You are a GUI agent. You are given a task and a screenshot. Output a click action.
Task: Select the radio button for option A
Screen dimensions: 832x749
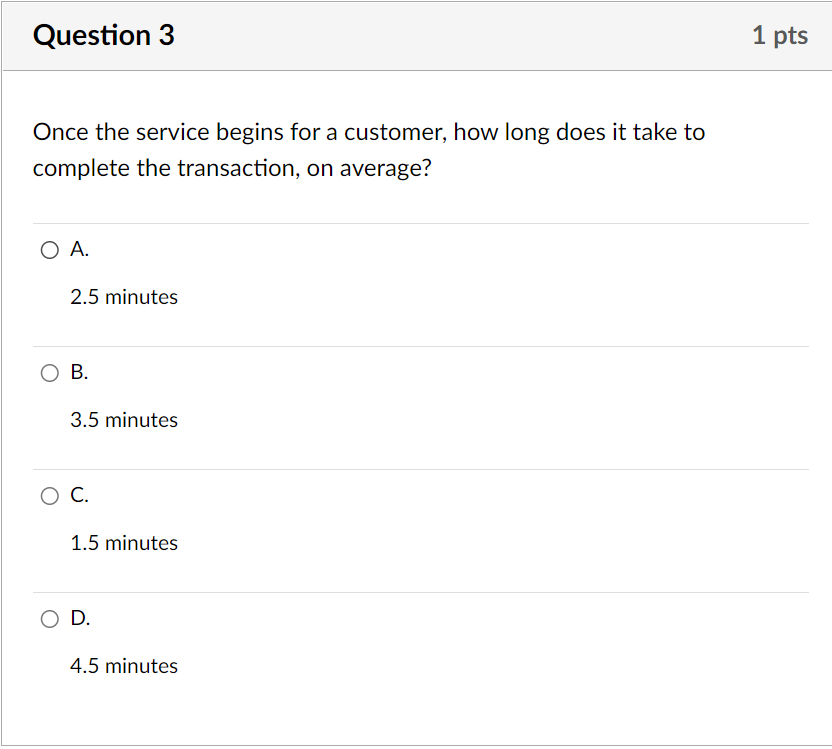49,250
